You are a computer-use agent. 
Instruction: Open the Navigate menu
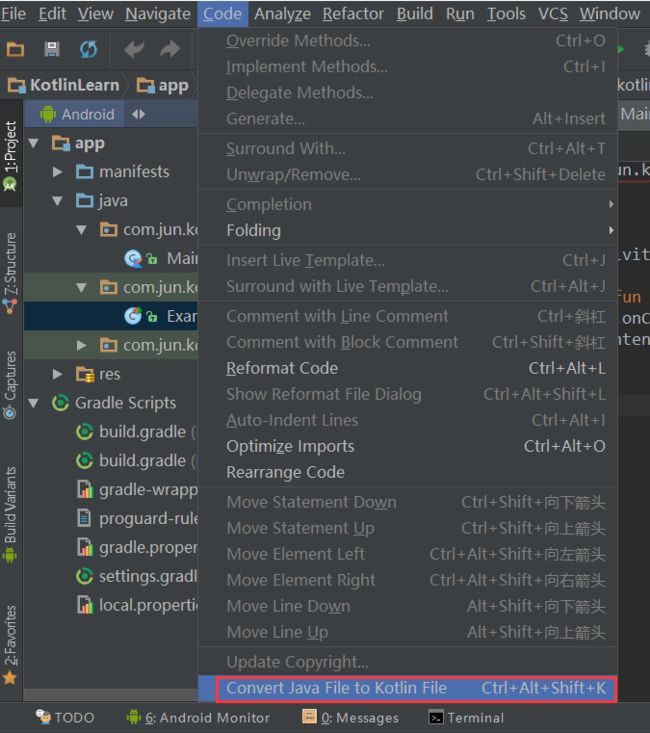coord(158,14)
